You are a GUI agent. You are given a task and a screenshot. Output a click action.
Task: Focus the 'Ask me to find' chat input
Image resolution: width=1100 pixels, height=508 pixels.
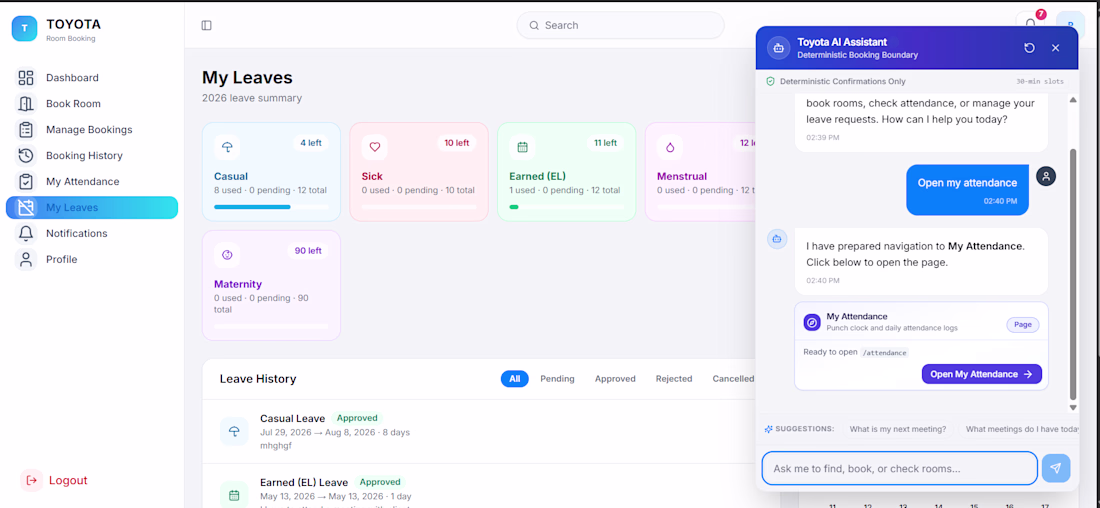[899, 468]
